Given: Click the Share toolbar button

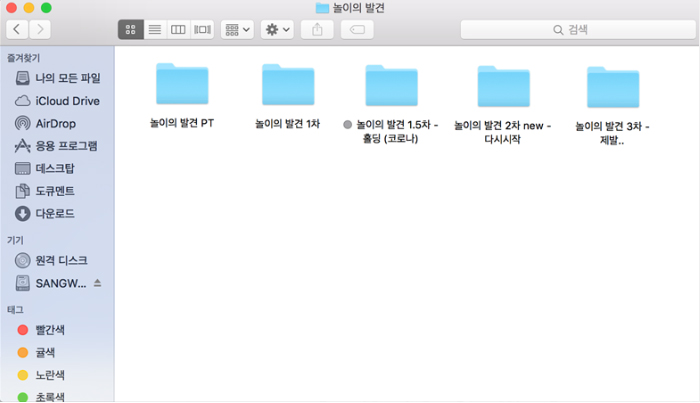Looking at the screenshot, I should [x=317, y=30].
